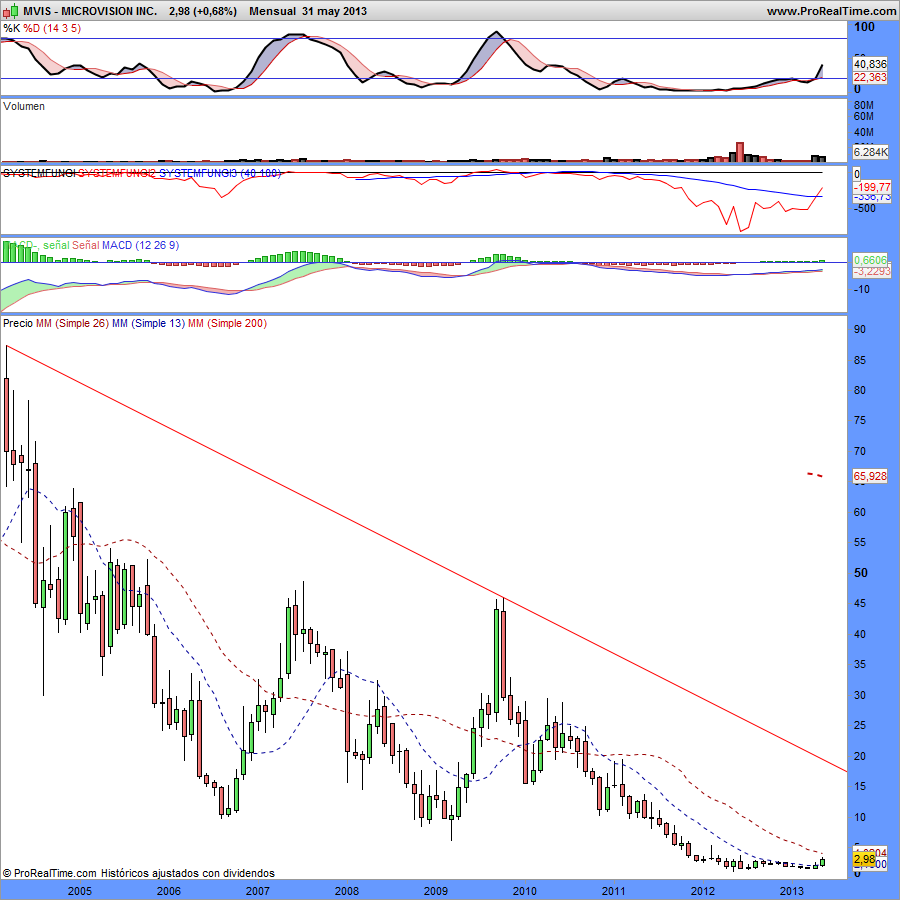
Task: Click the red Señal label in MACD panel
Action: click(x=86, y=245)
